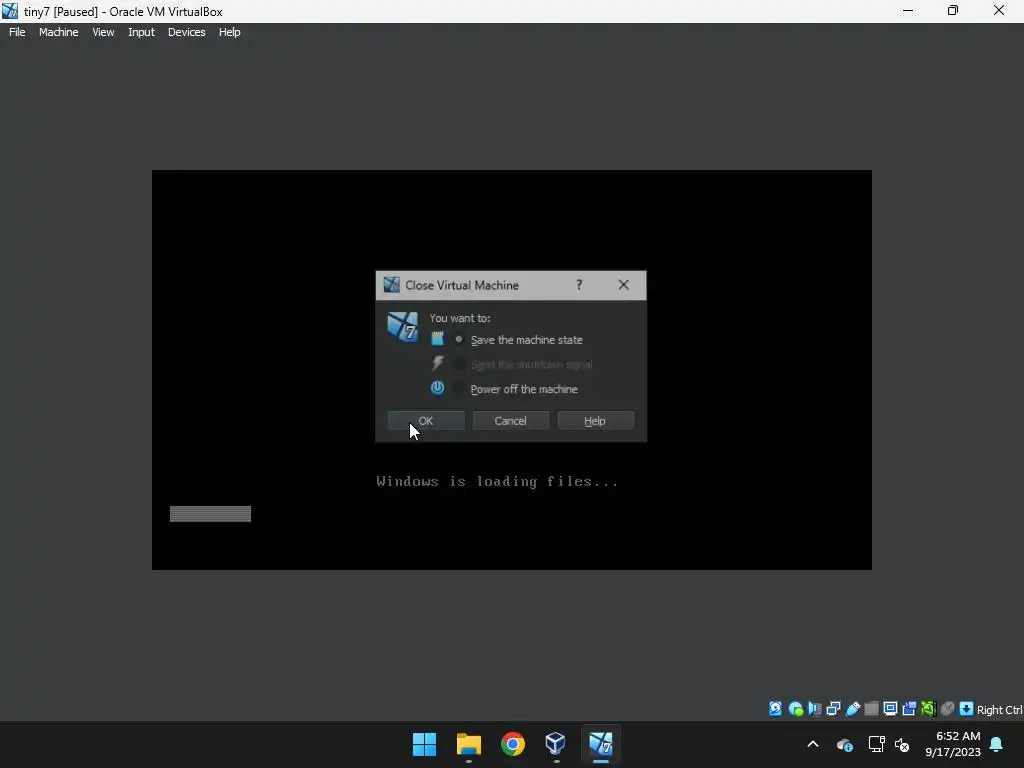Image resolution: width=1024 pixels, height=768 pixels.
Task: Click the Windows loading progress bar
Action: (x=210, y=514)
